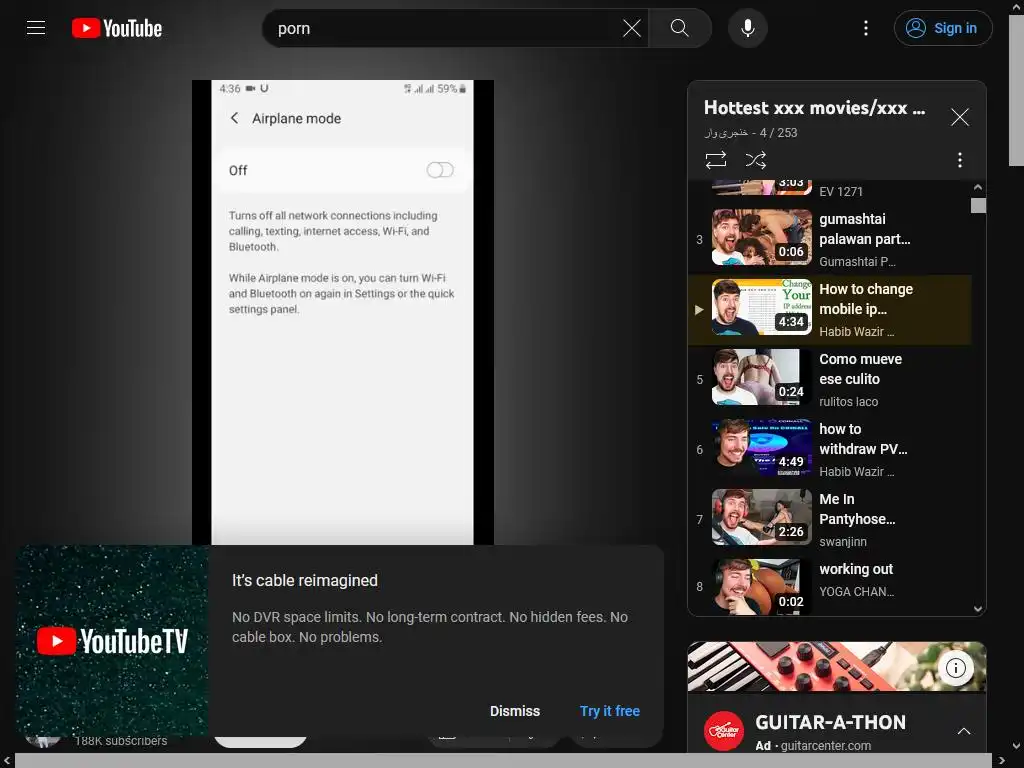1024x768 pixels.
Task: Select 'Me In Pantyhose...' playlist item
Action: coord(829,519)
